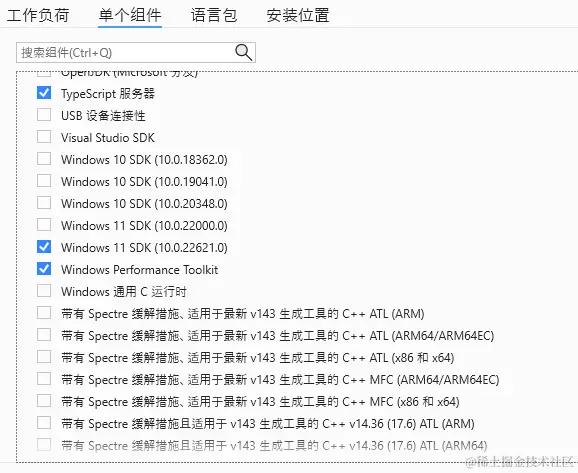Switch to the 工作负荷 tab
Image resolution: width=578 pixels, height=473 pixels.
(38, 15)
